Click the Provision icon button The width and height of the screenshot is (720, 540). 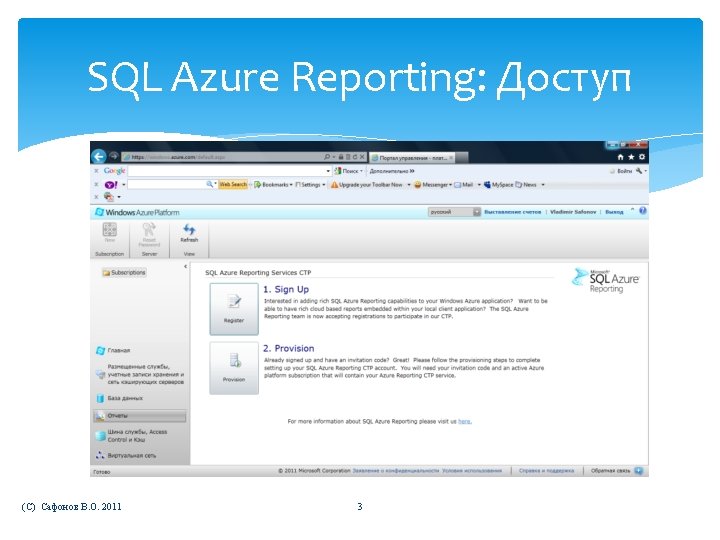click(x=234, y=368)
